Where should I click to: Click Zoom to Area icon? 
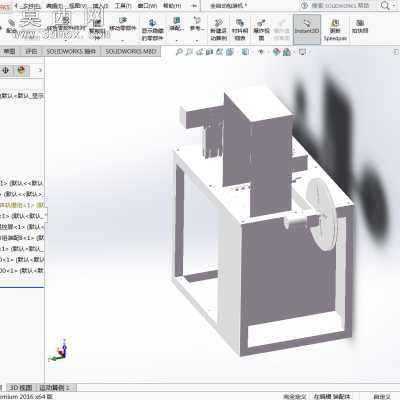(189, 52)
